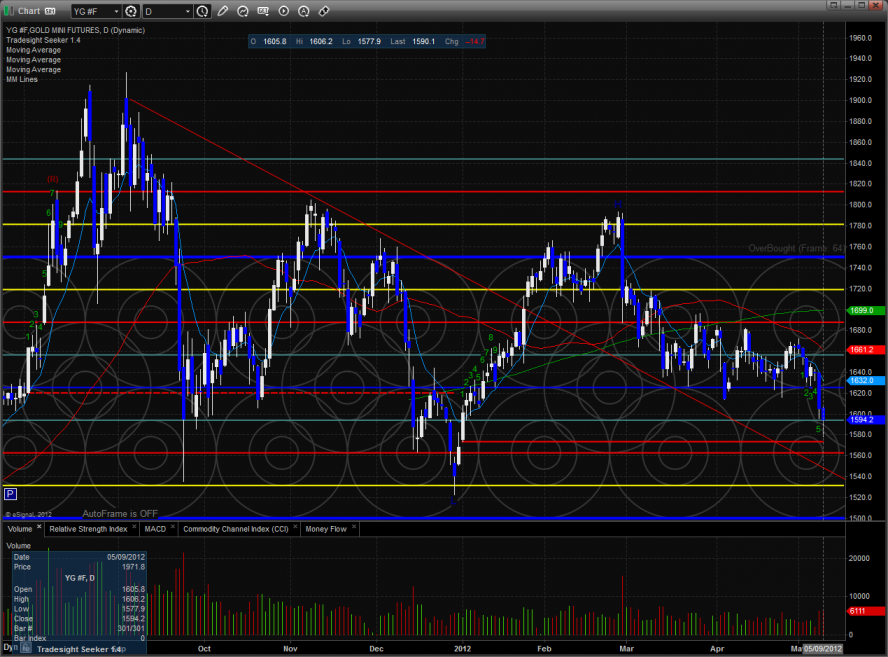
Task: Click the symbol settings gear icon
Action: 130,11
